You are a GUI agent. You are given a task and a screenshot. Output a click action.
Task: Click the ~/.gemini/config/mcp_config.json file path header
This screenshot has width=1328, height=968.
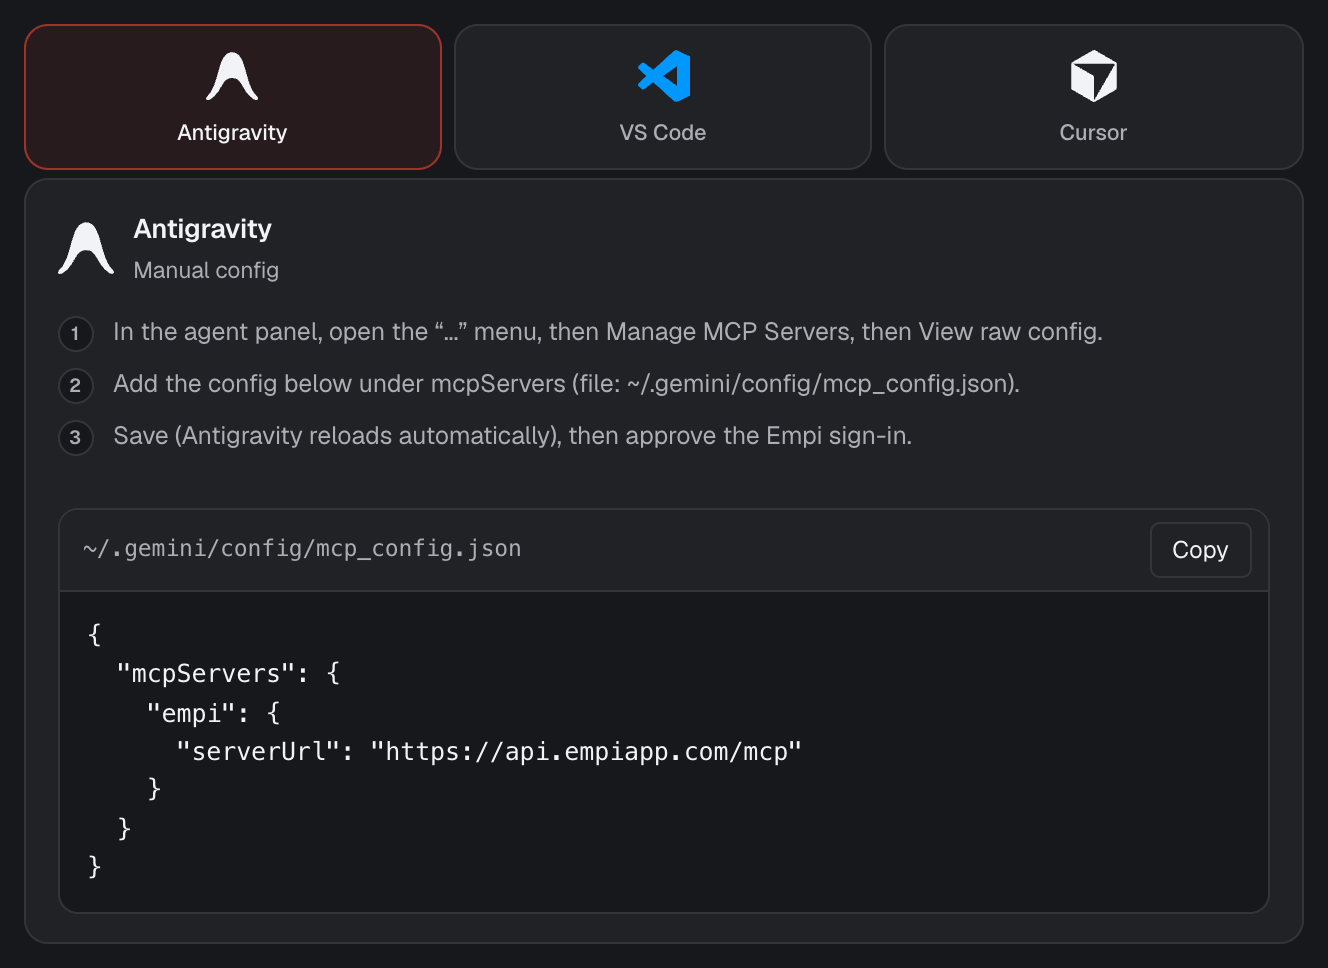(x=302, y=549)
